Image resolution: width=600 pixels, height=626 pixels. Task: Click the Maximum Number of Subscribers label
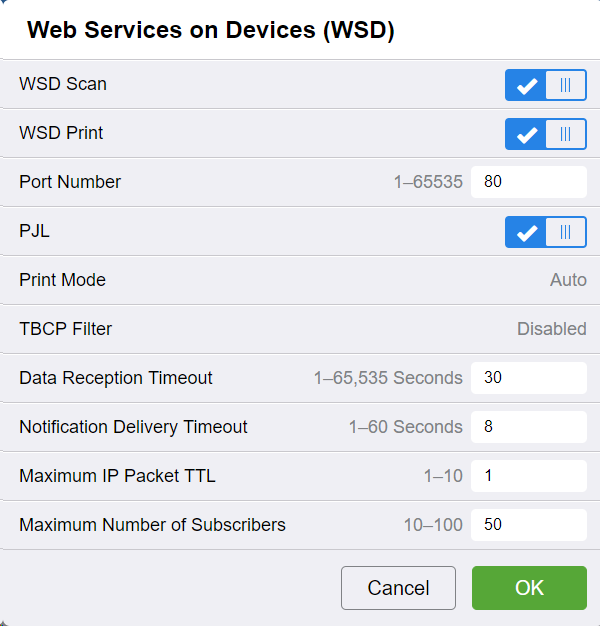[152, 525]
